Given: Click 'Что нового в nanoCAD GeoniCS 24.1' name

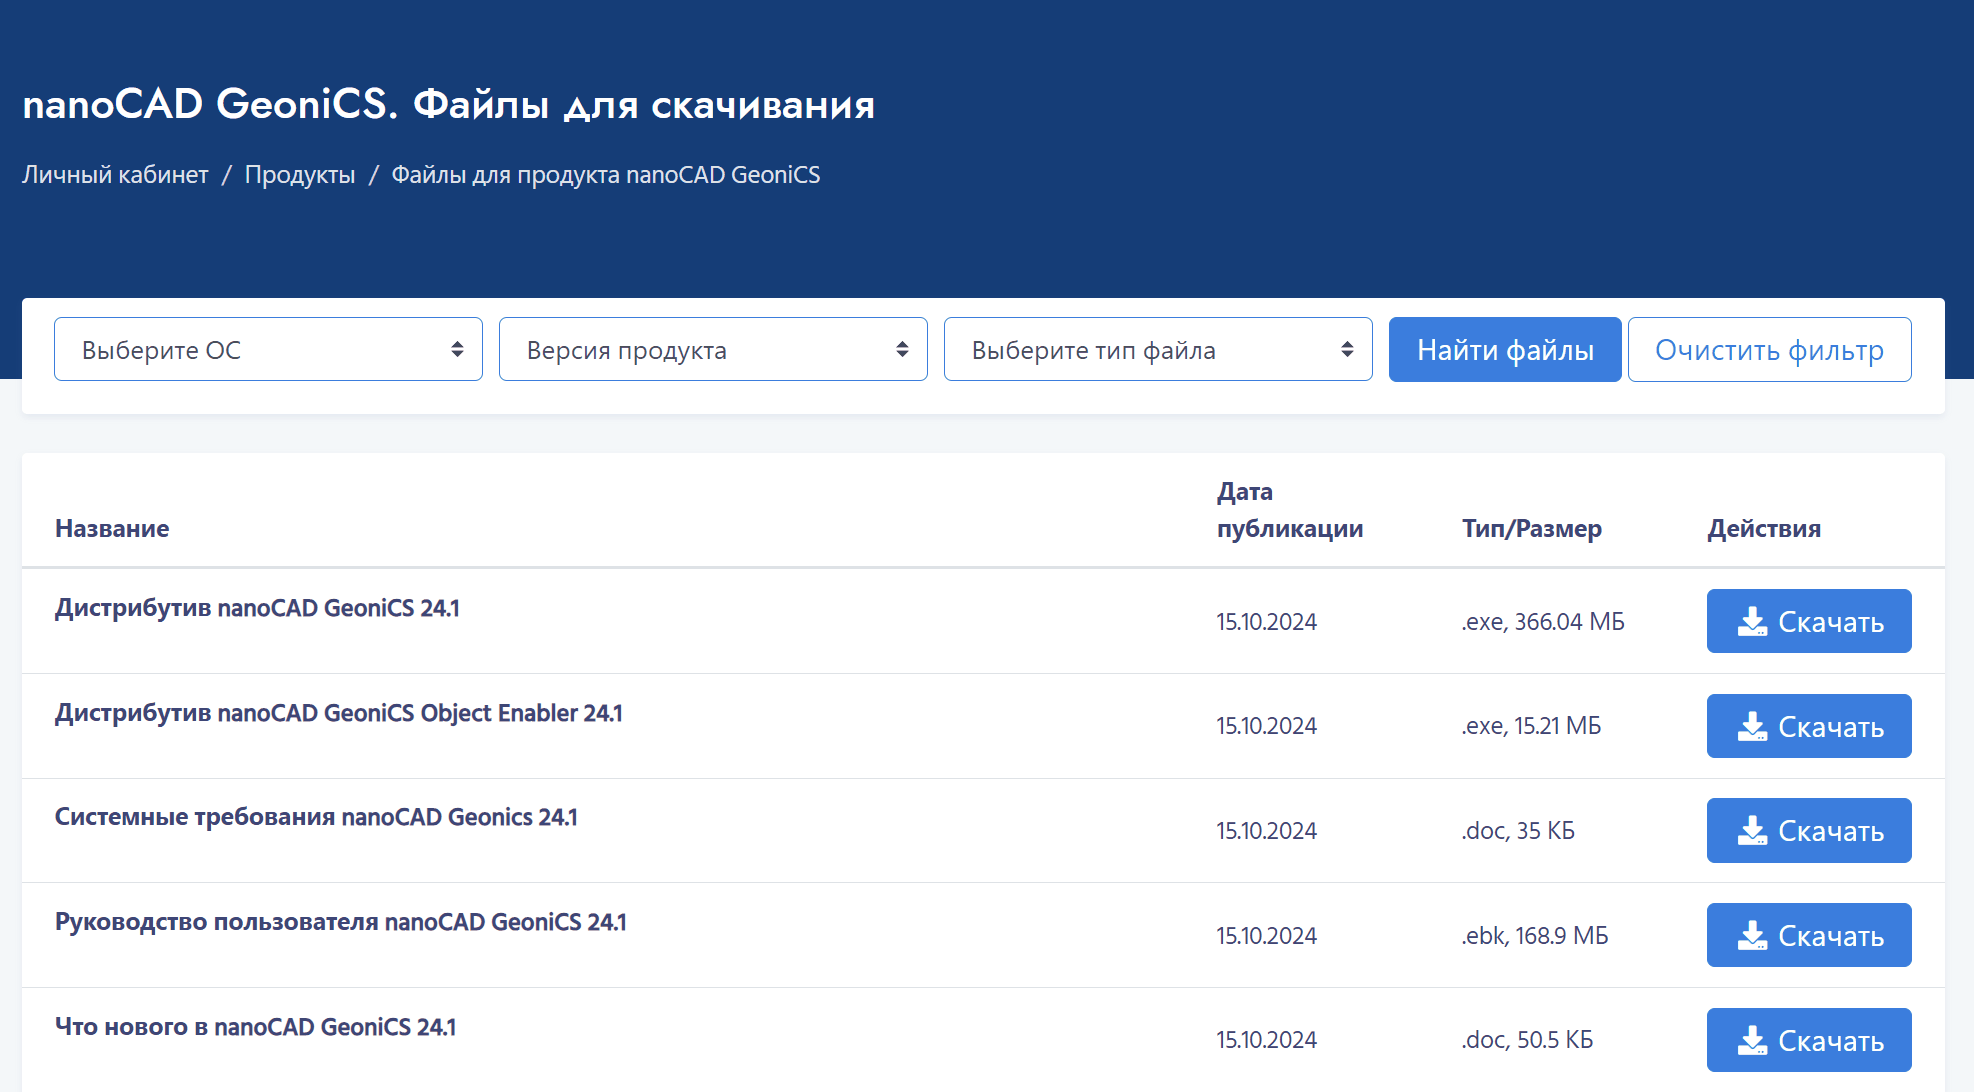Looking at the screenshot, I should [x=255, y=1027].
